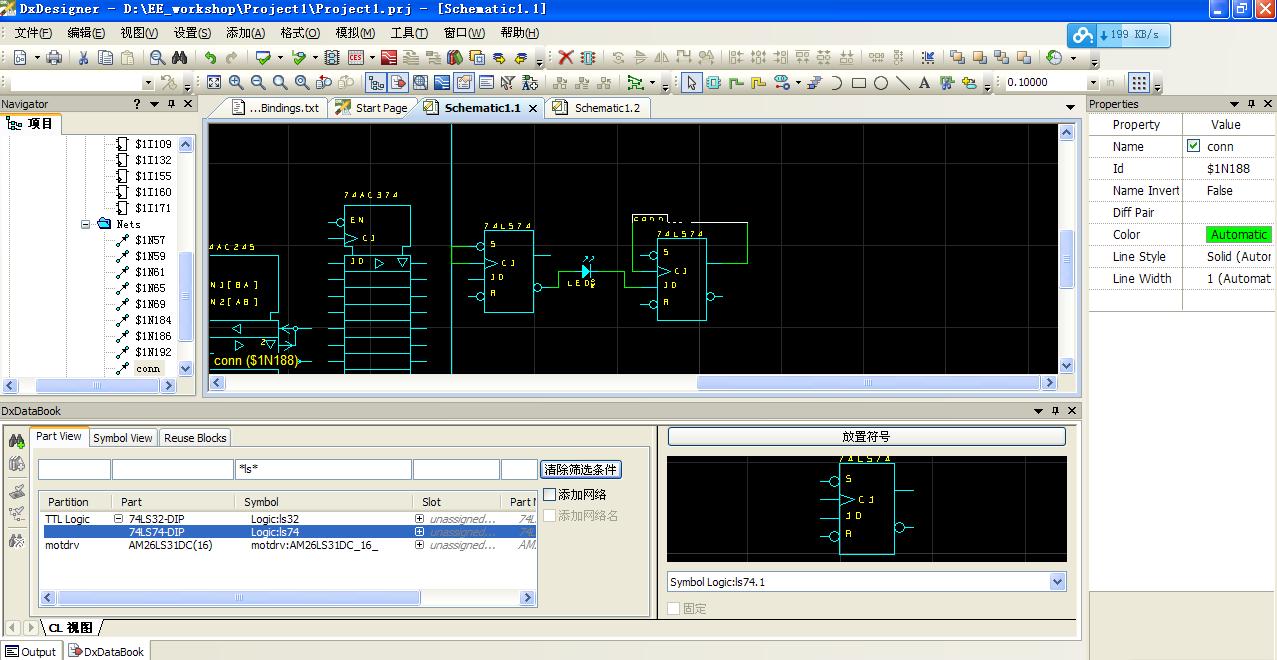Image resolution: width=1277 pixels, height=660 pixels.
Task: Toggle the grid dots display button
Action: [x=1139, y=83]
